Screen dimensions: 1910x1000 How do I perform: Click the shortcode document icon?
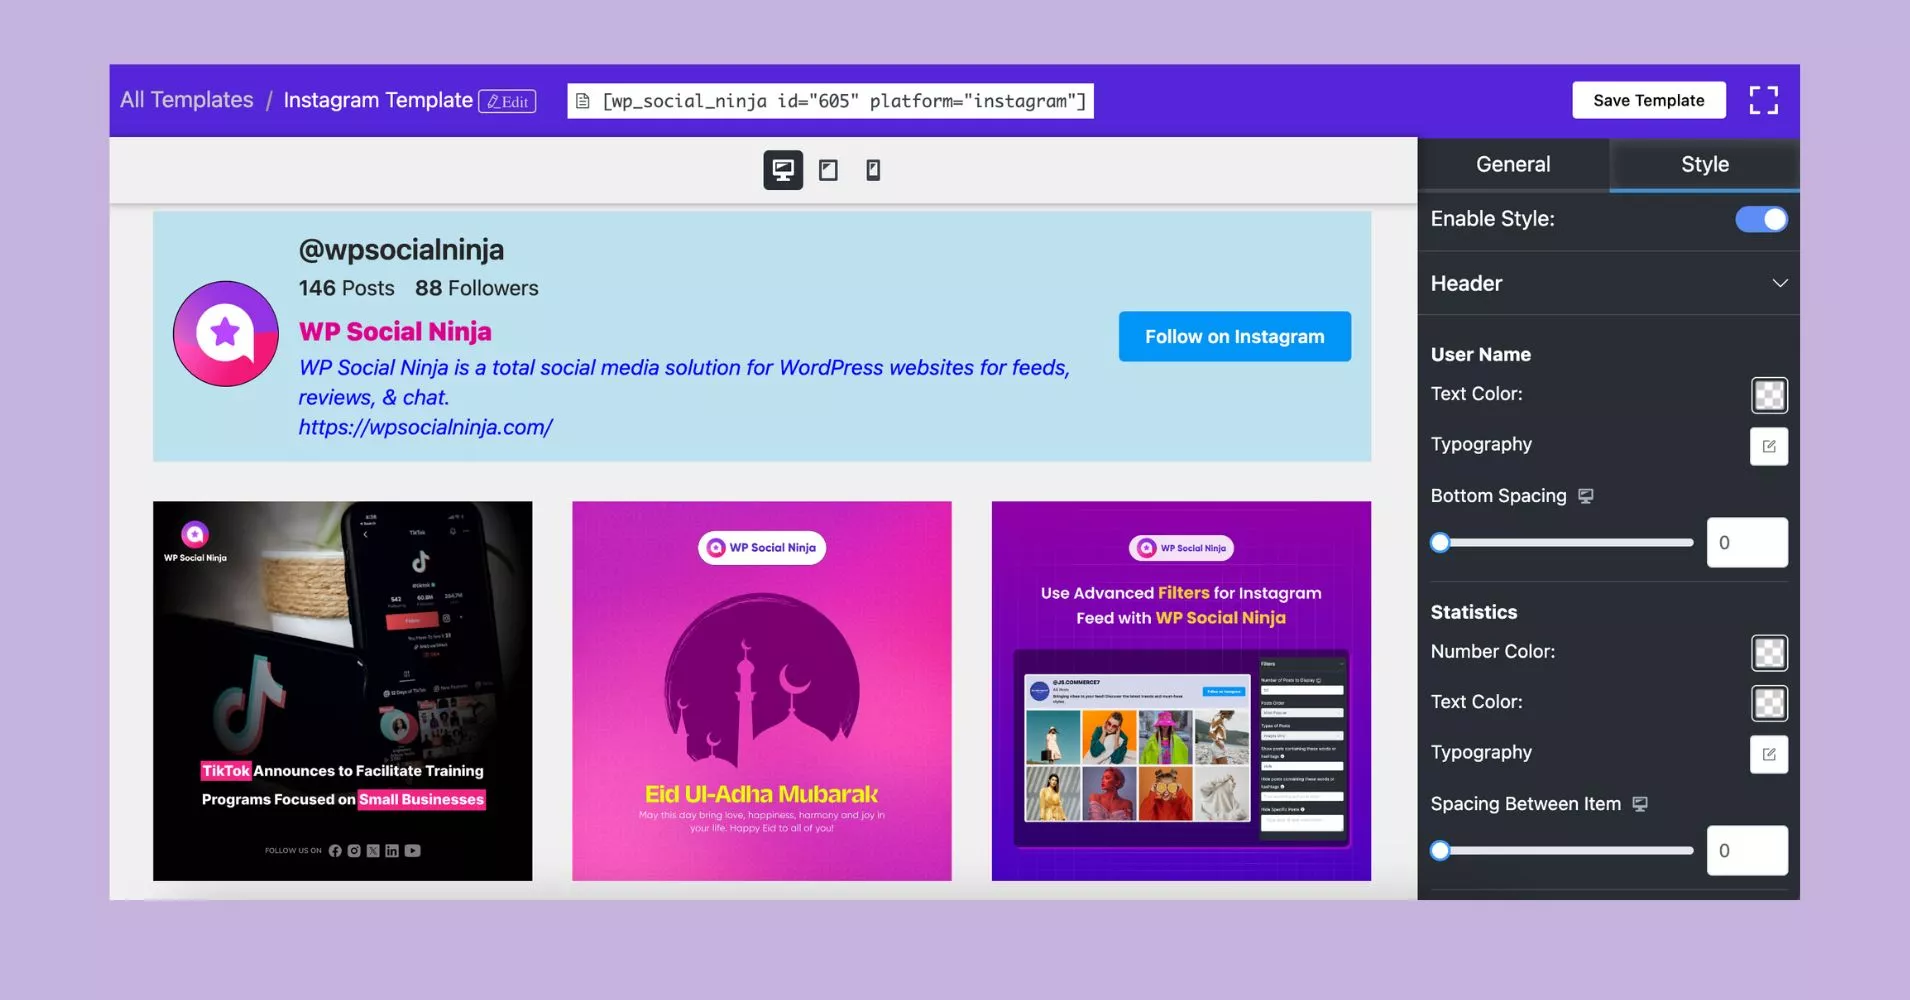click(583, 101)
